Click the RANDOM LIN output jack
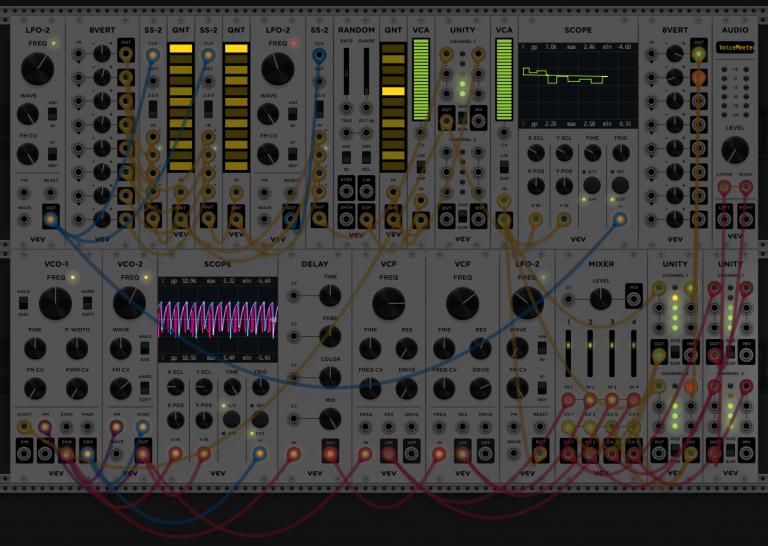The height and width of the screenshot is (546, 768). [366, 191]
